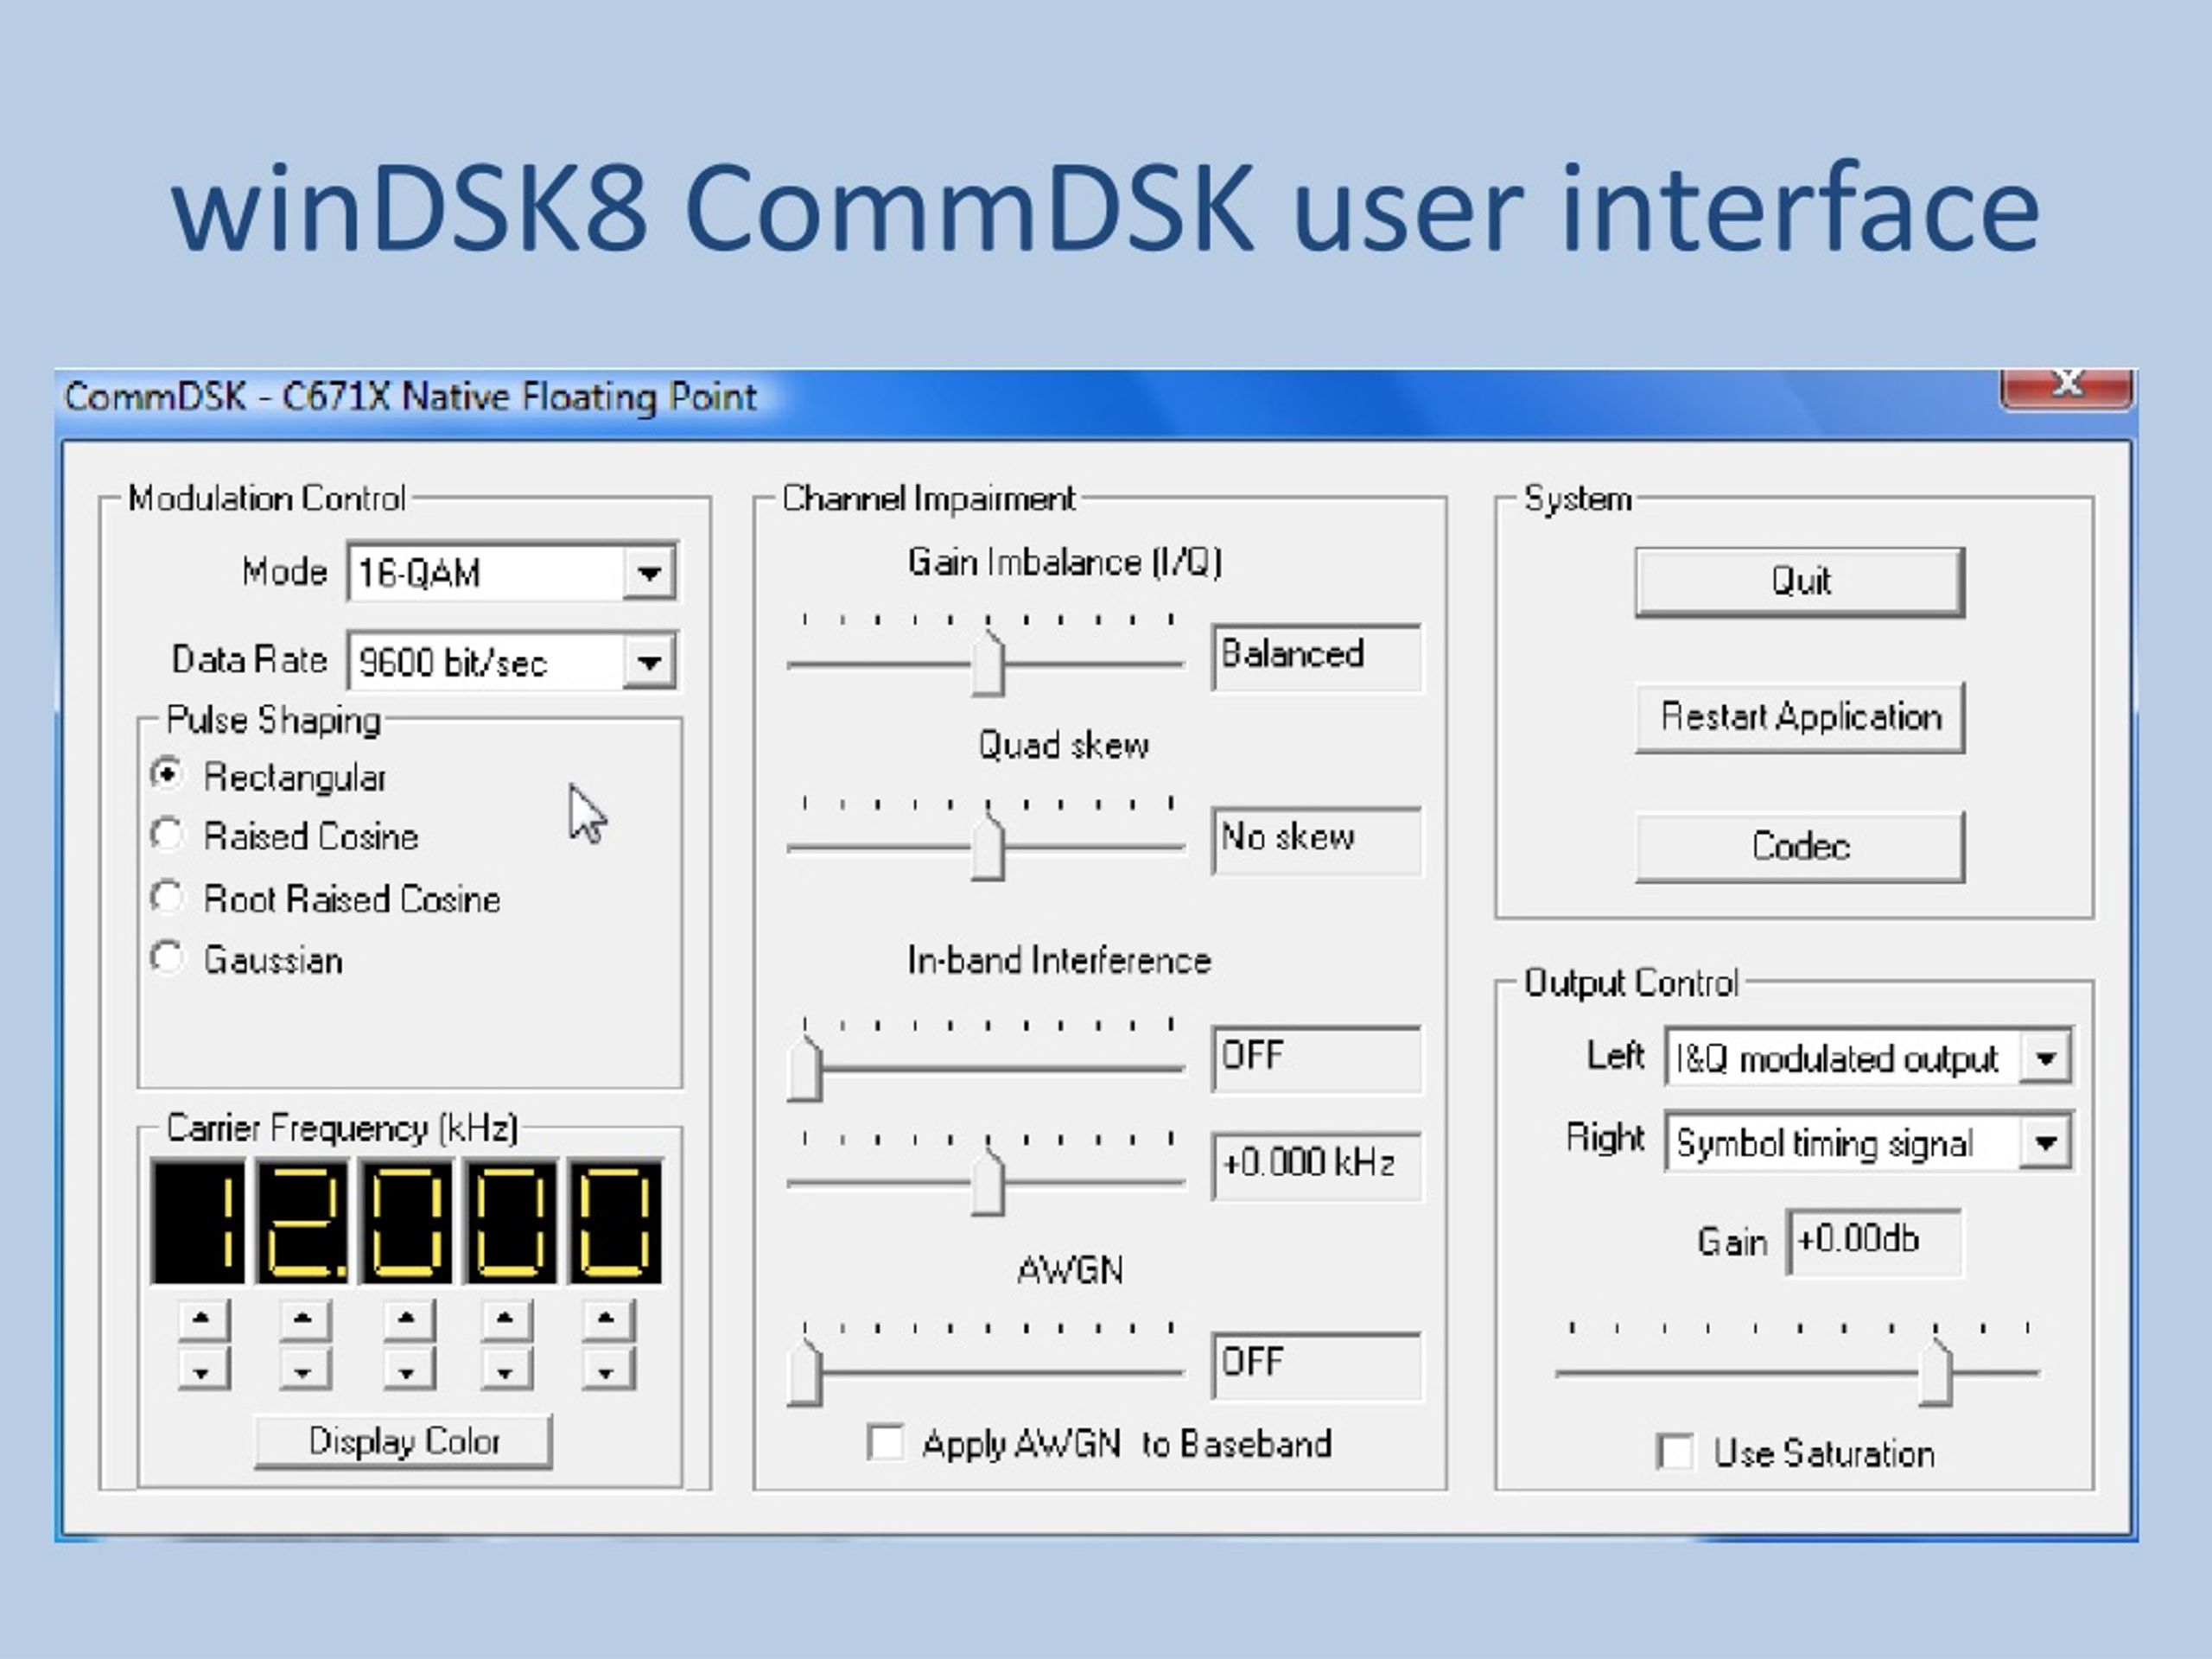2212x1659 pixels.
Task: Click the In-band Interference level slider thumb
Action: [x=804, y=1068]
